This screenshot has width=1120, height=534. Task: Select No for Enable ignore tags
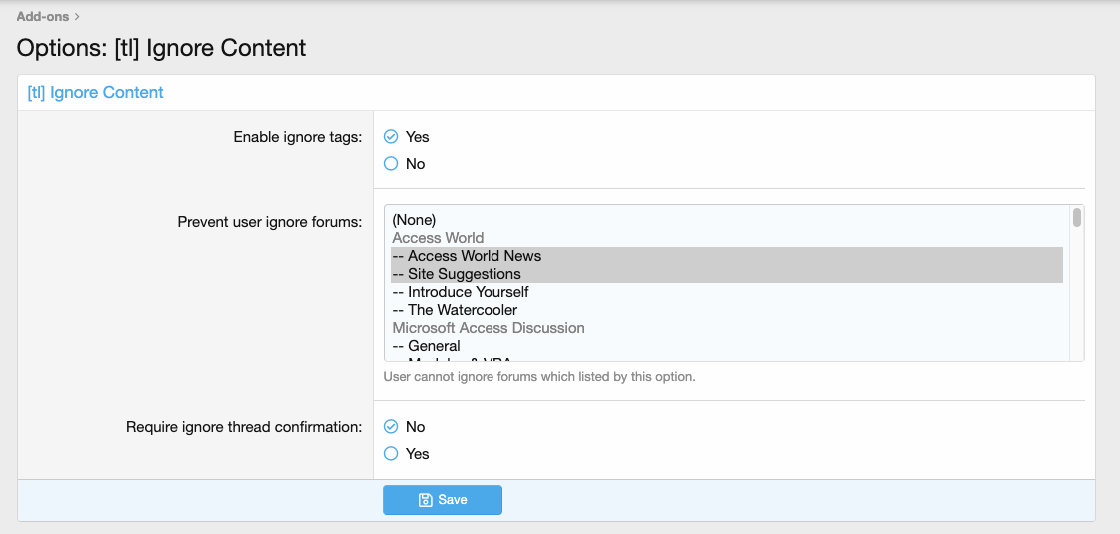pyautogui.click(x=391, y=164)
